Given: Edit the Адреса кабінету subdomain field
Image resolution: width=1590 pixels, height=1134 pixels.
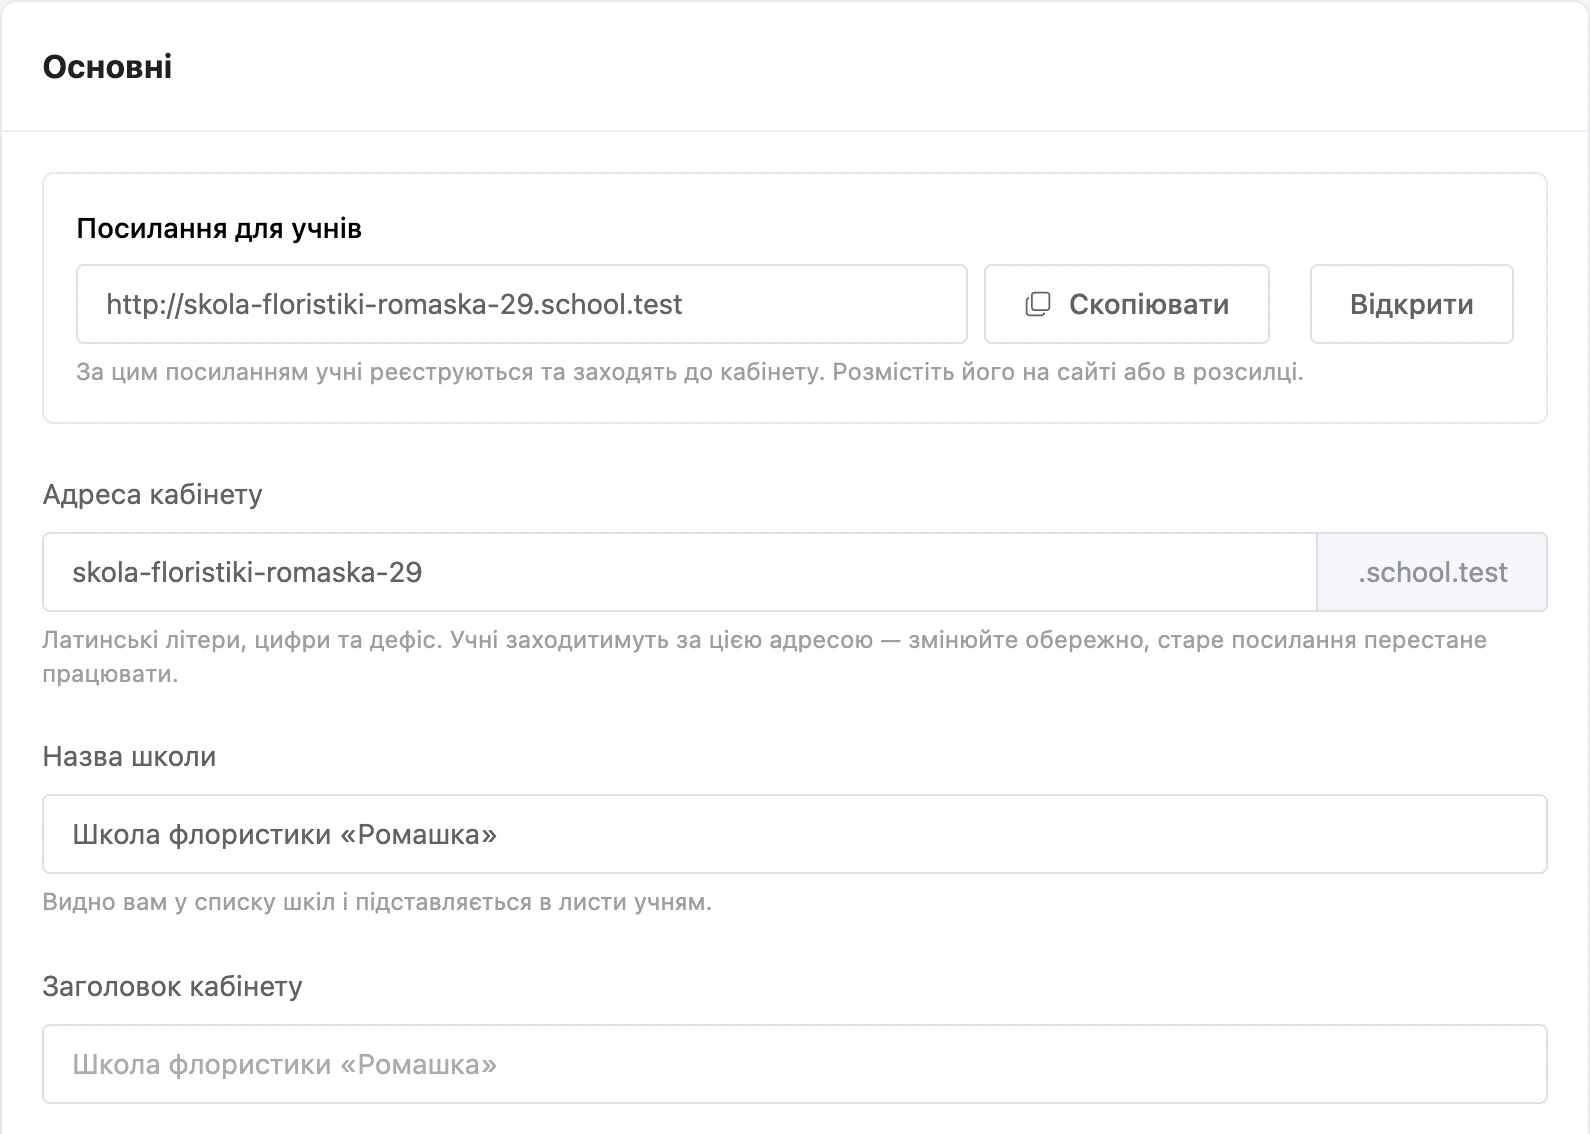Looking at the screenshot, I should [x=680, y=572].
